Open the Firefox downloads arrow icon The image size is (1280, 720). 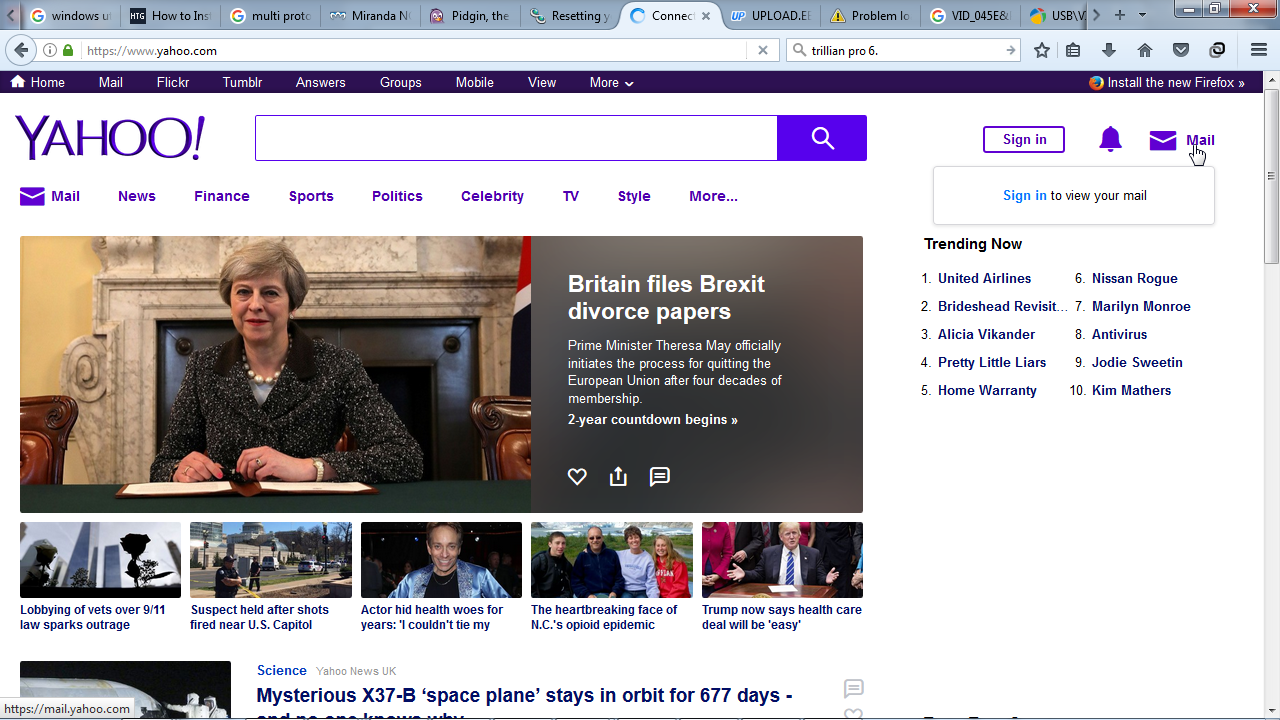point(1109,50)
